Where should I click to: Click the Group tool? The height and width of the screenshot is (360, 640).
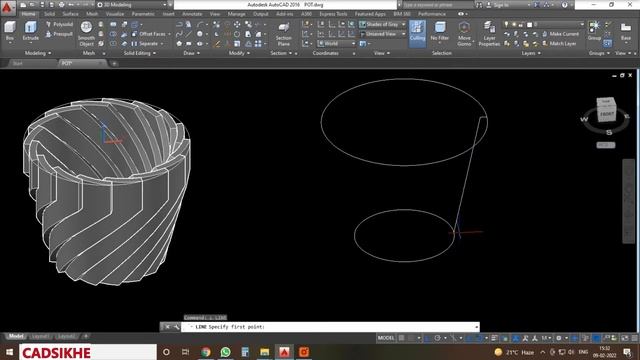594,31
